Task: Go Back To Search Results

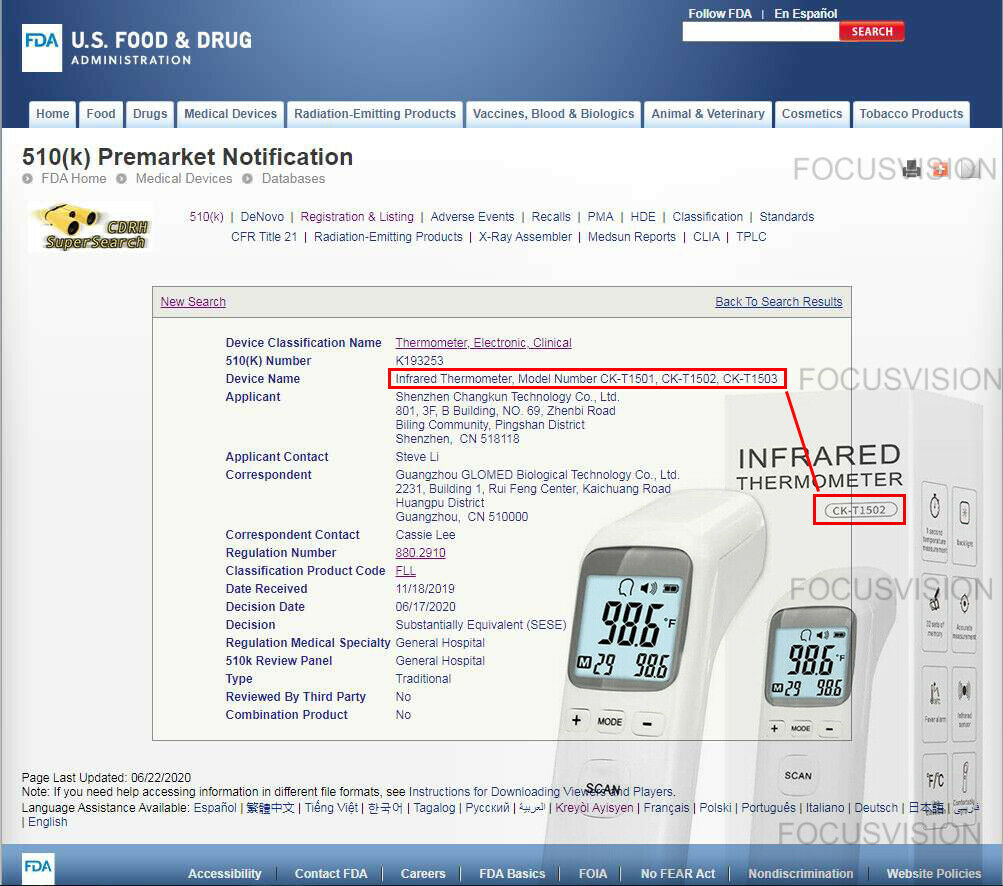Action: pos(778,302)
